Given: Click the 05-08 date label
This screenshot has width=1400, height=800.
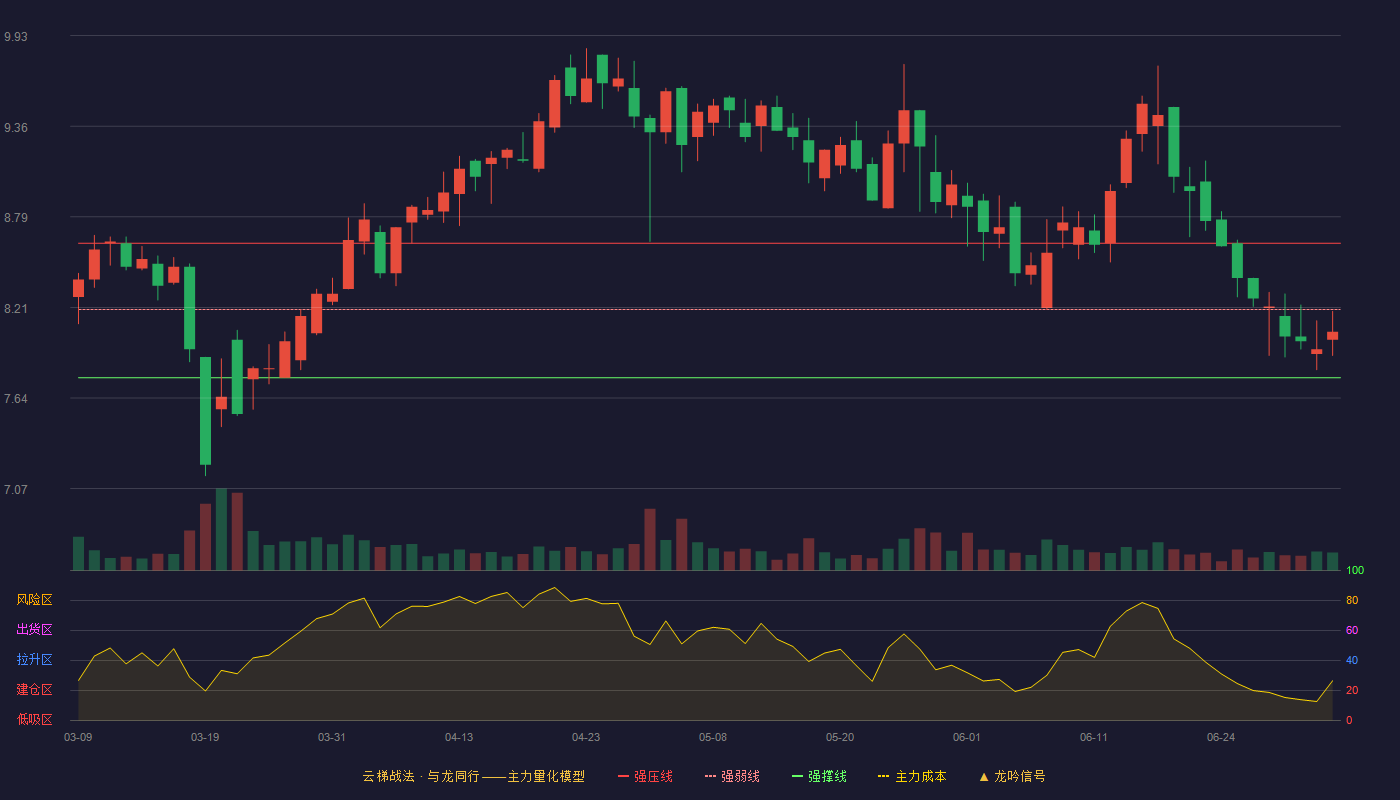Looking at the screenshot, I should click(713, 737).
